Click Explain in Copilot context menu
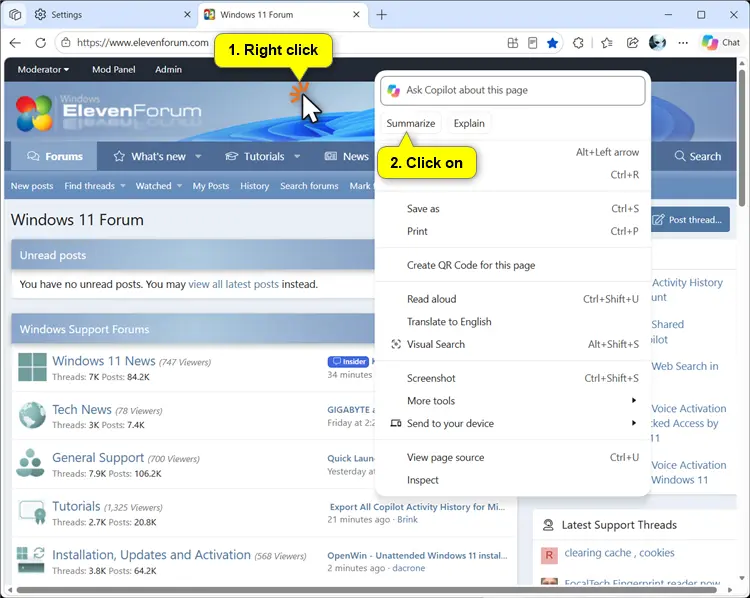The image size is (750, 598). [x=469, y=123]
